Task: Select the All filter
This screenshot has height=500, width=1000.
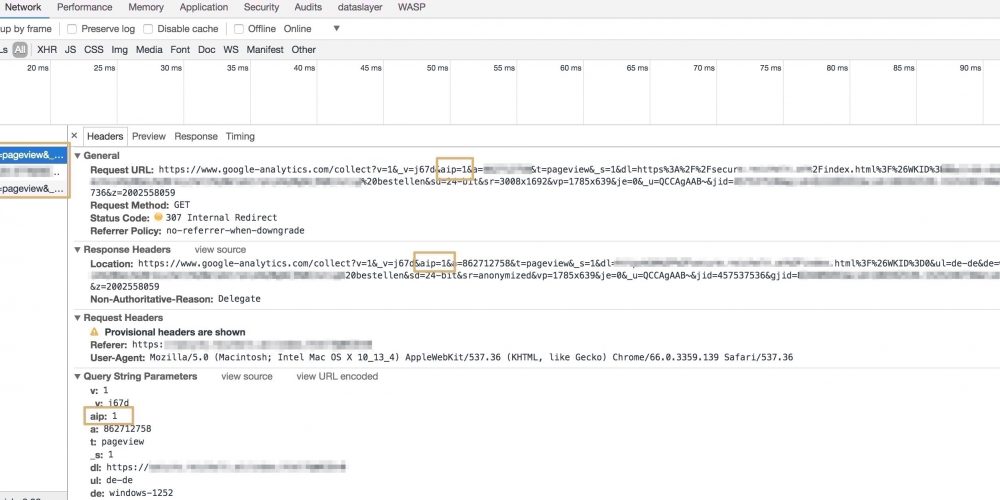Action: click(20, 50)
